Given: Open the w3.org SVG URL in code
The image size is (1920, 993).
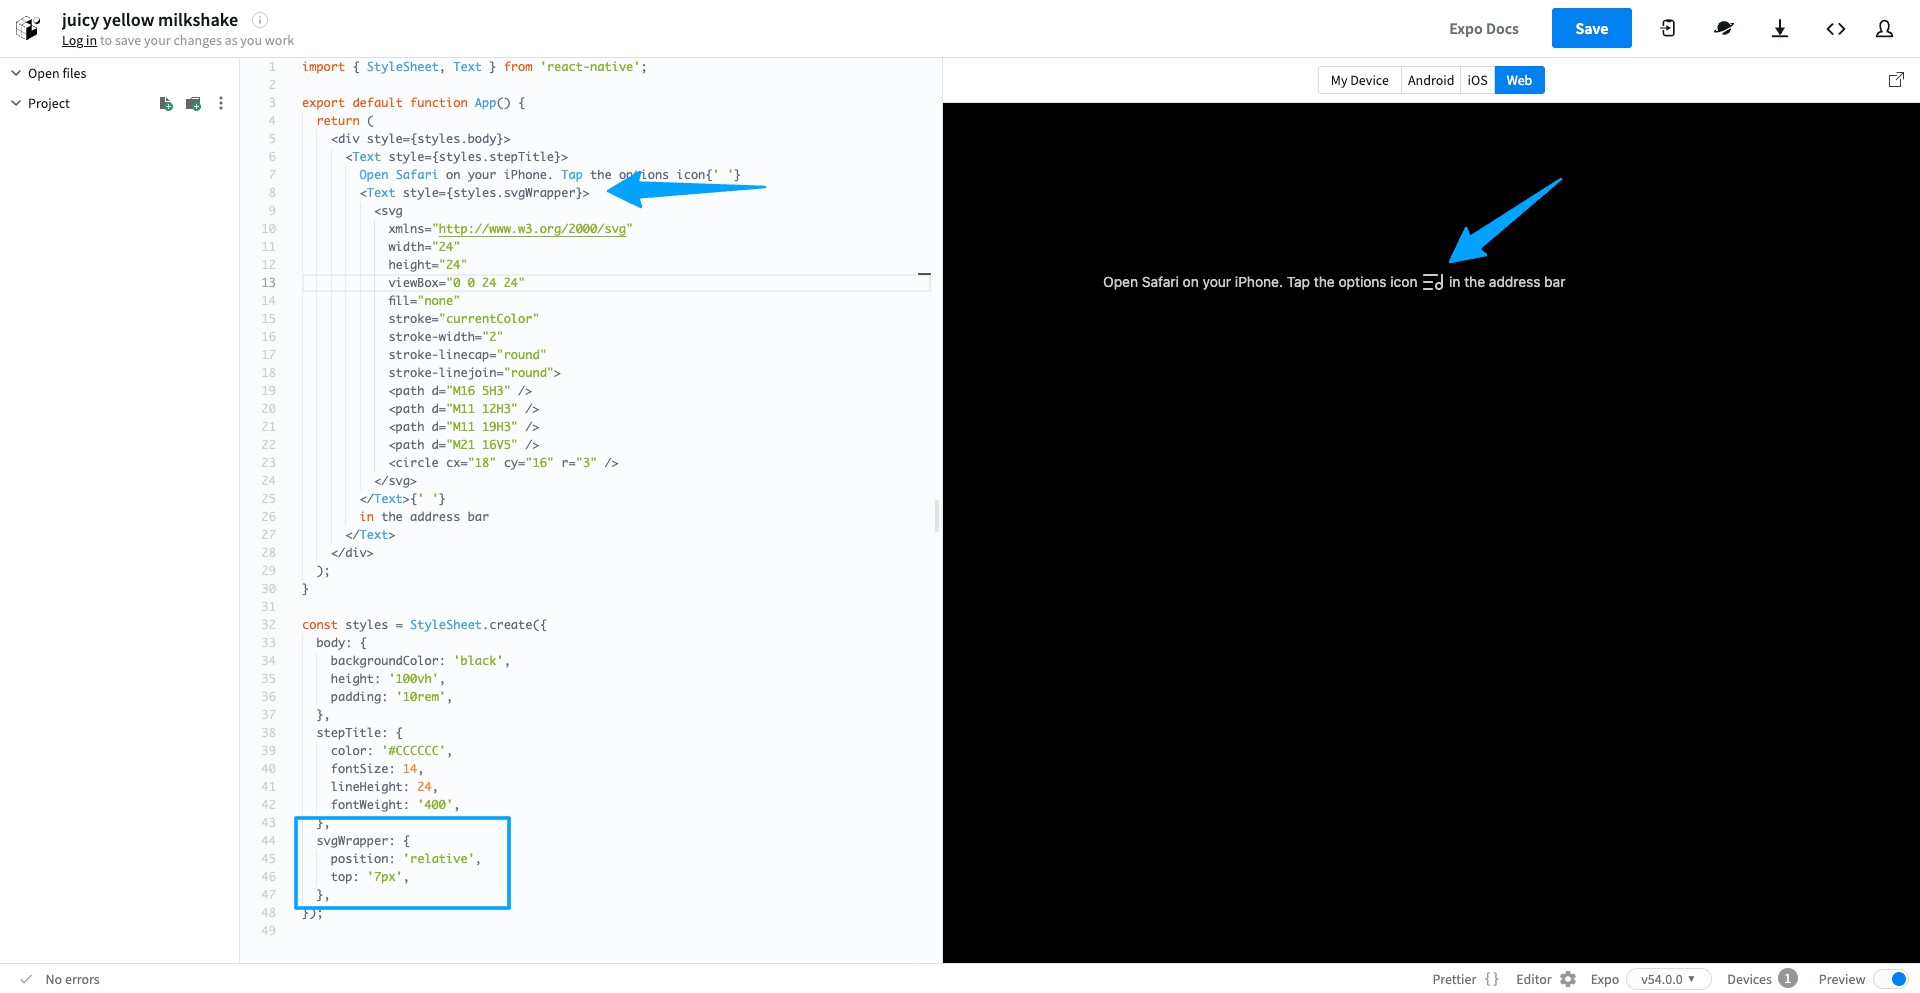Looking at the screenshot, I should click(532, 229).
